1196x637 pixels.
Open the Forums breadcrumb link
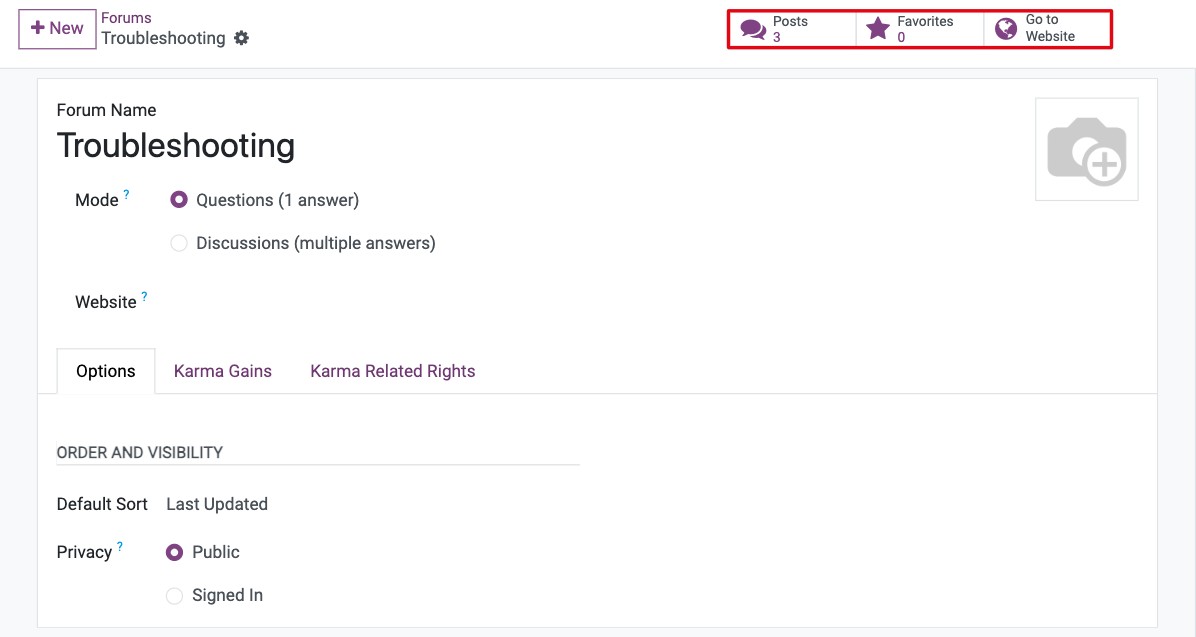[126, 18]
